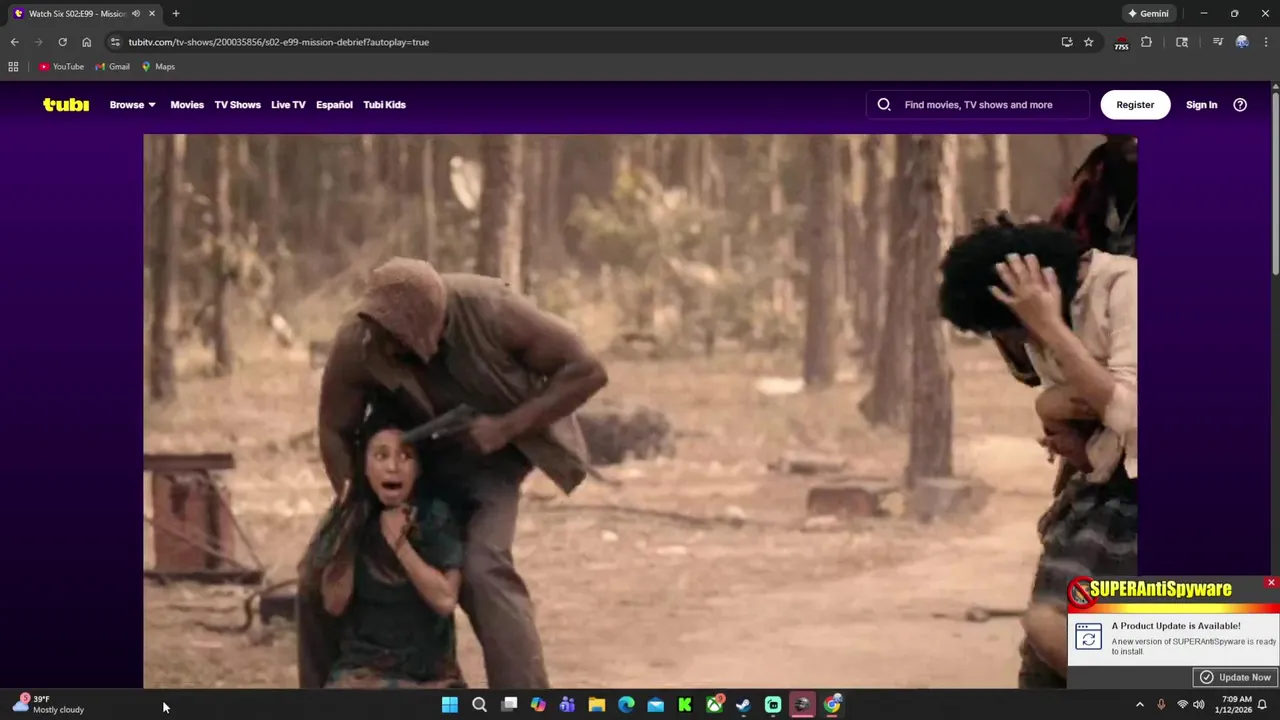Open the Extensions puzzle icon
The height and width of the screenshot is (720, 1280).
[1146, 42]
